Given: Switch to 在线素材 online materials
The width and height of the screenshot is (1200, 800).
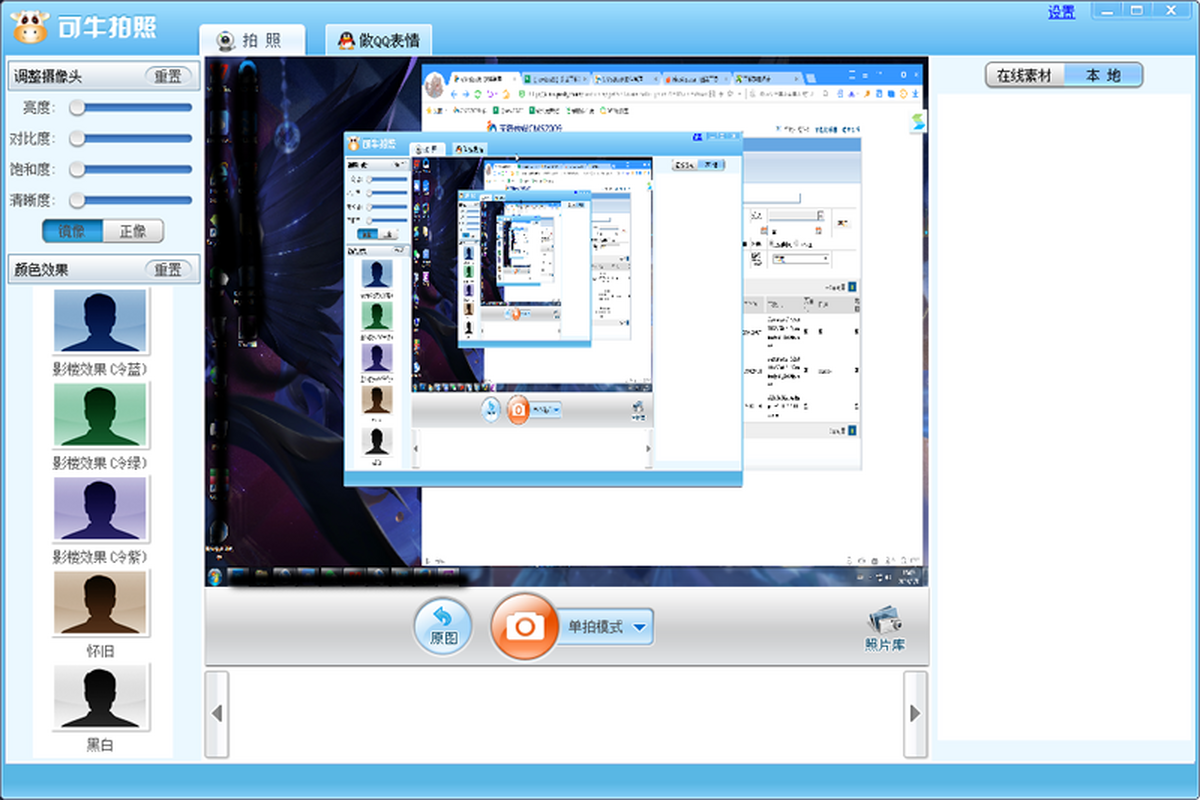Looking at the screenshot, I should (x=1024, y=75).
